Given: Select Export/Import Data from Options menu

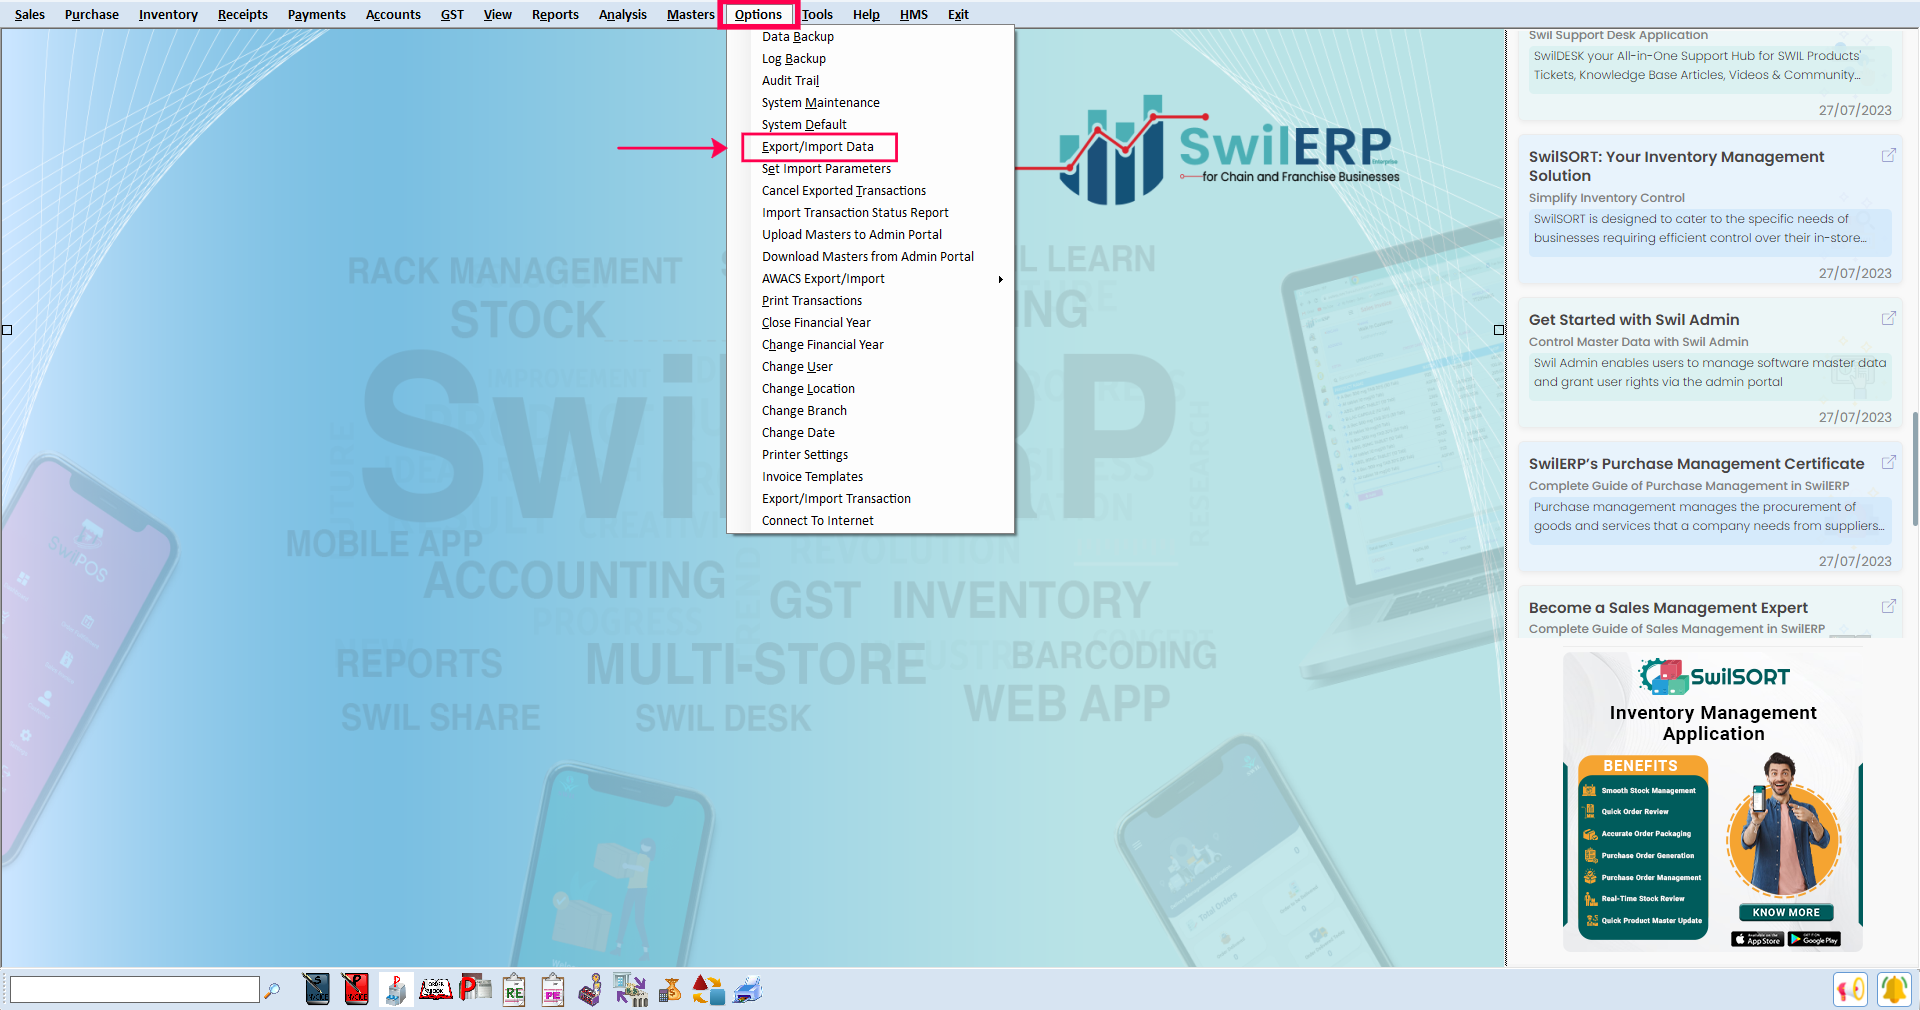Looking at the screenshot, I should pos(818,147).
